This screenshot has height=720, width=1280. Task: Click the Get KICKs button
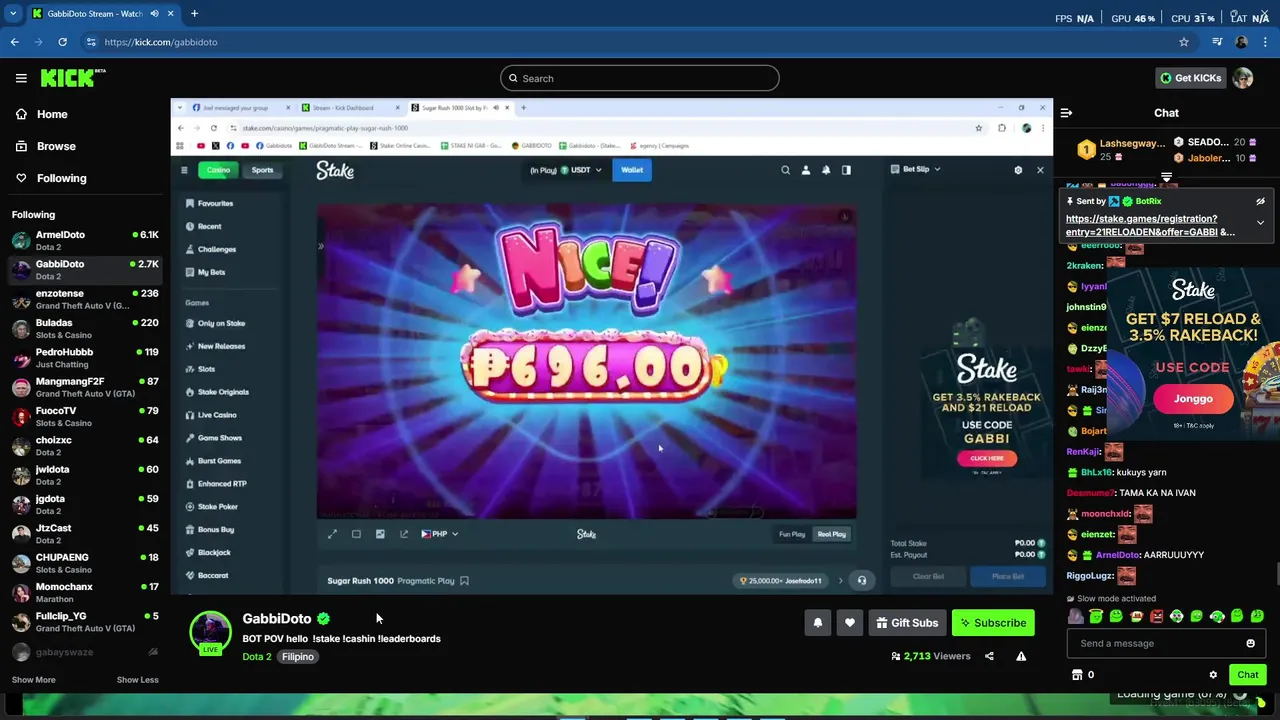coord(1190,78)
